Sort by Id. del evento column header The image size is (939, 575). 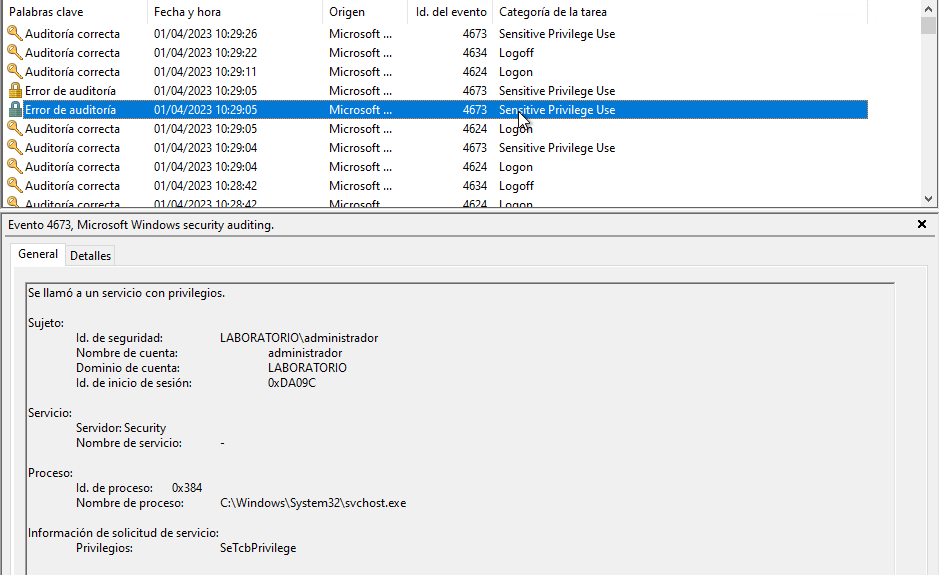(451, 12)
